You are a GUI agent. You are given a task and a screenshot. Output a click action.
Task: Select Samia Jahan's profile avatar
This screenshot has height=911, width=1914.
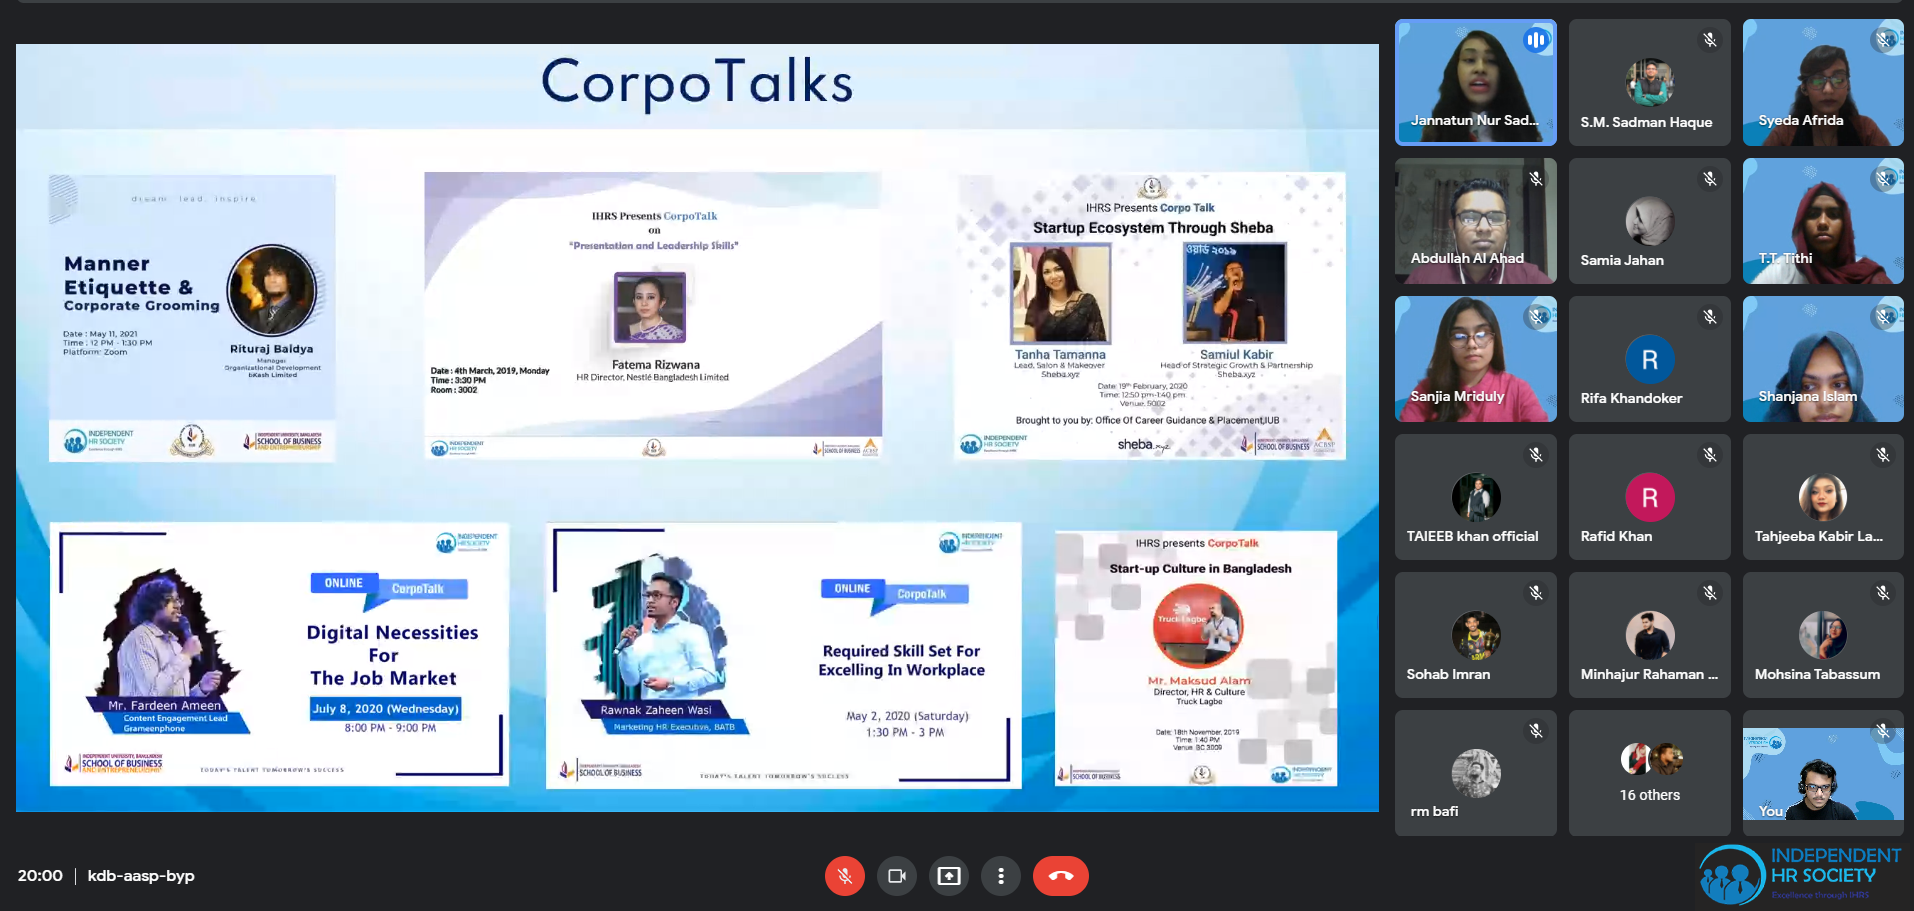click(1650, 221)
